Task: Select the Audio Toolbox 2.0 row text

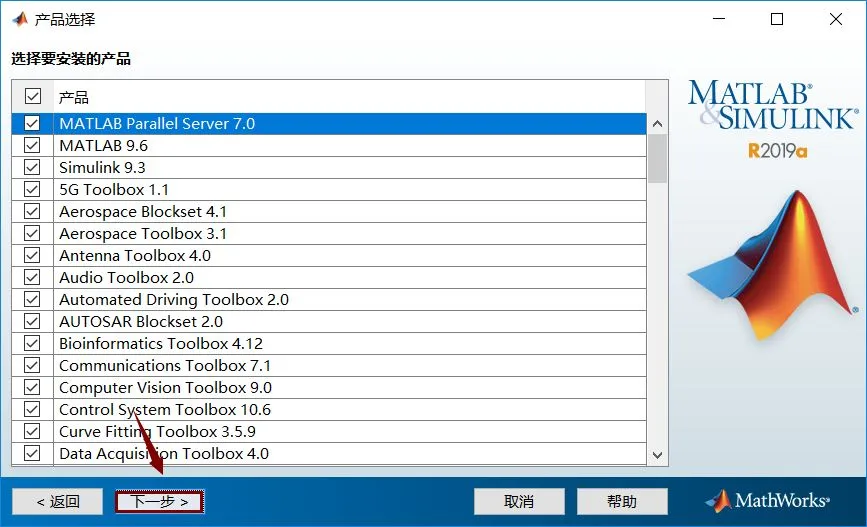Action: pyautogui.click(x=127, y=277)
